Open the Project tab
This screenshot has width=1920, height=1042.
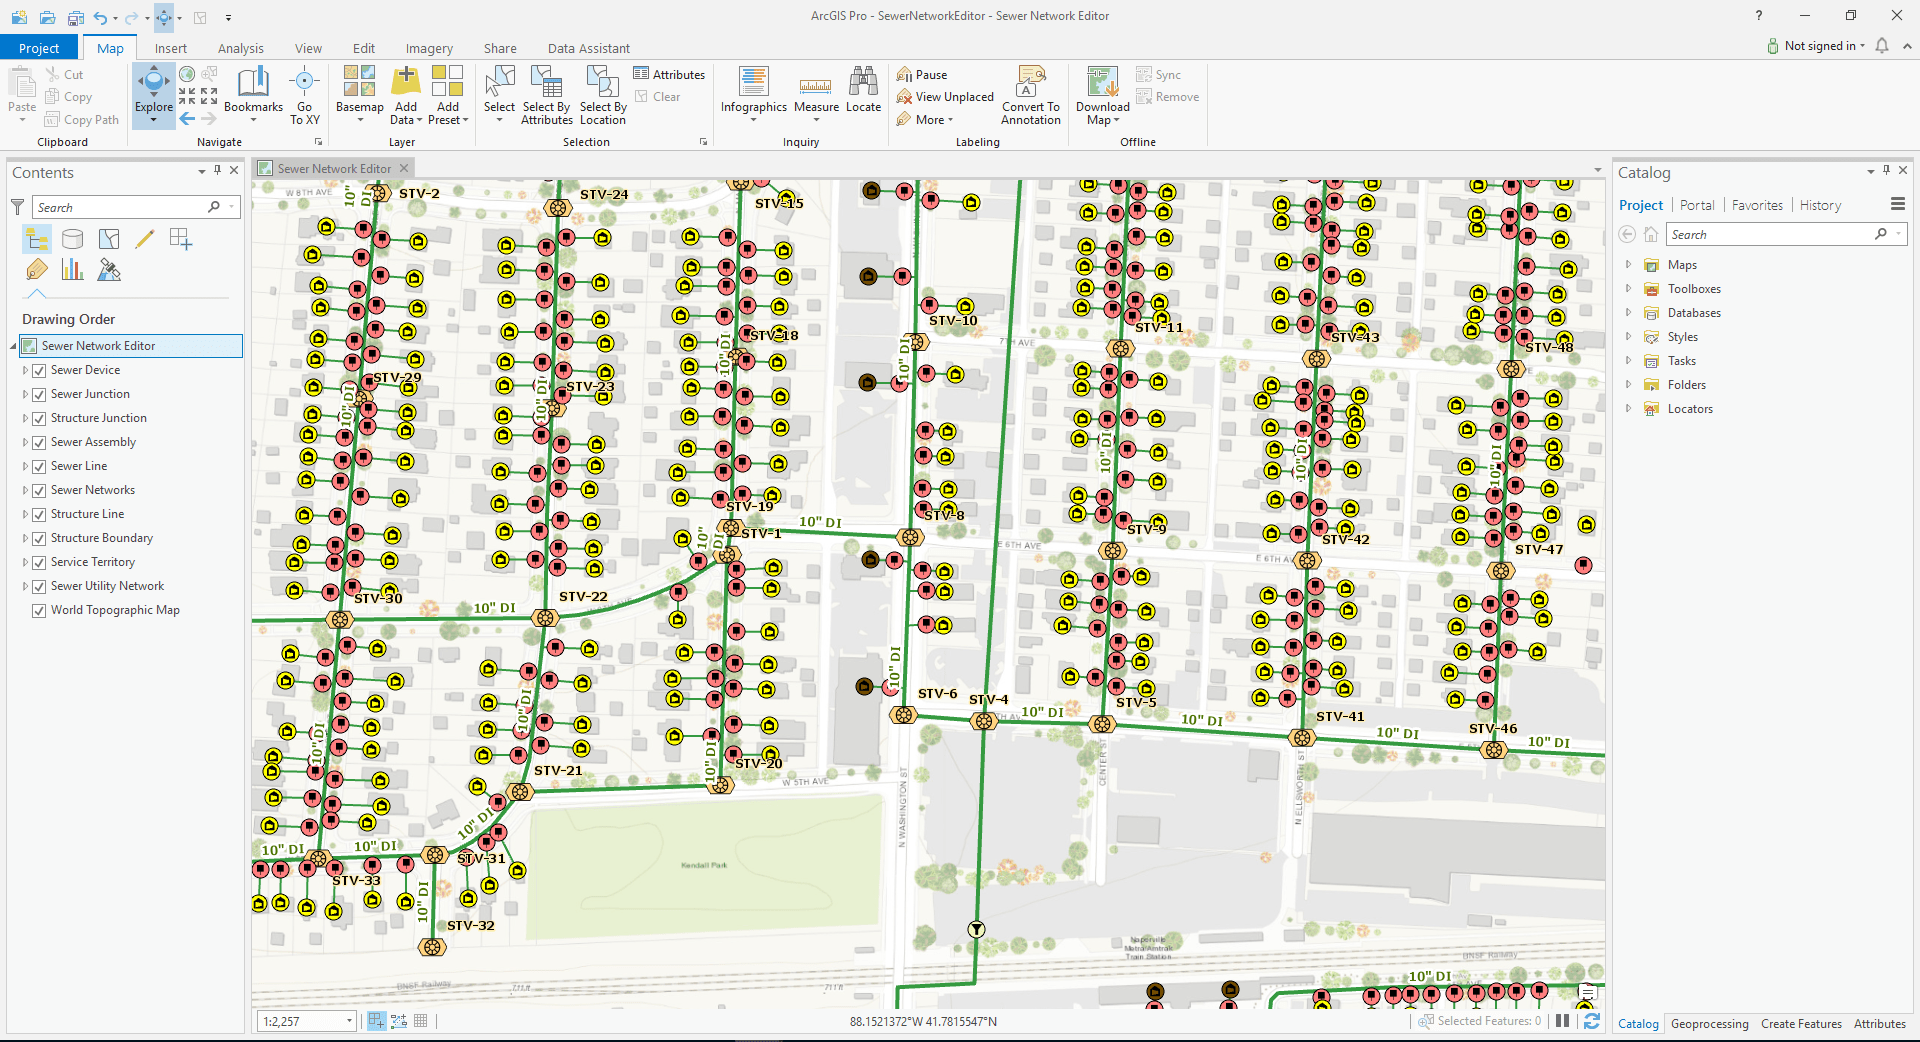pyautogui.click(x=39, y=48)
